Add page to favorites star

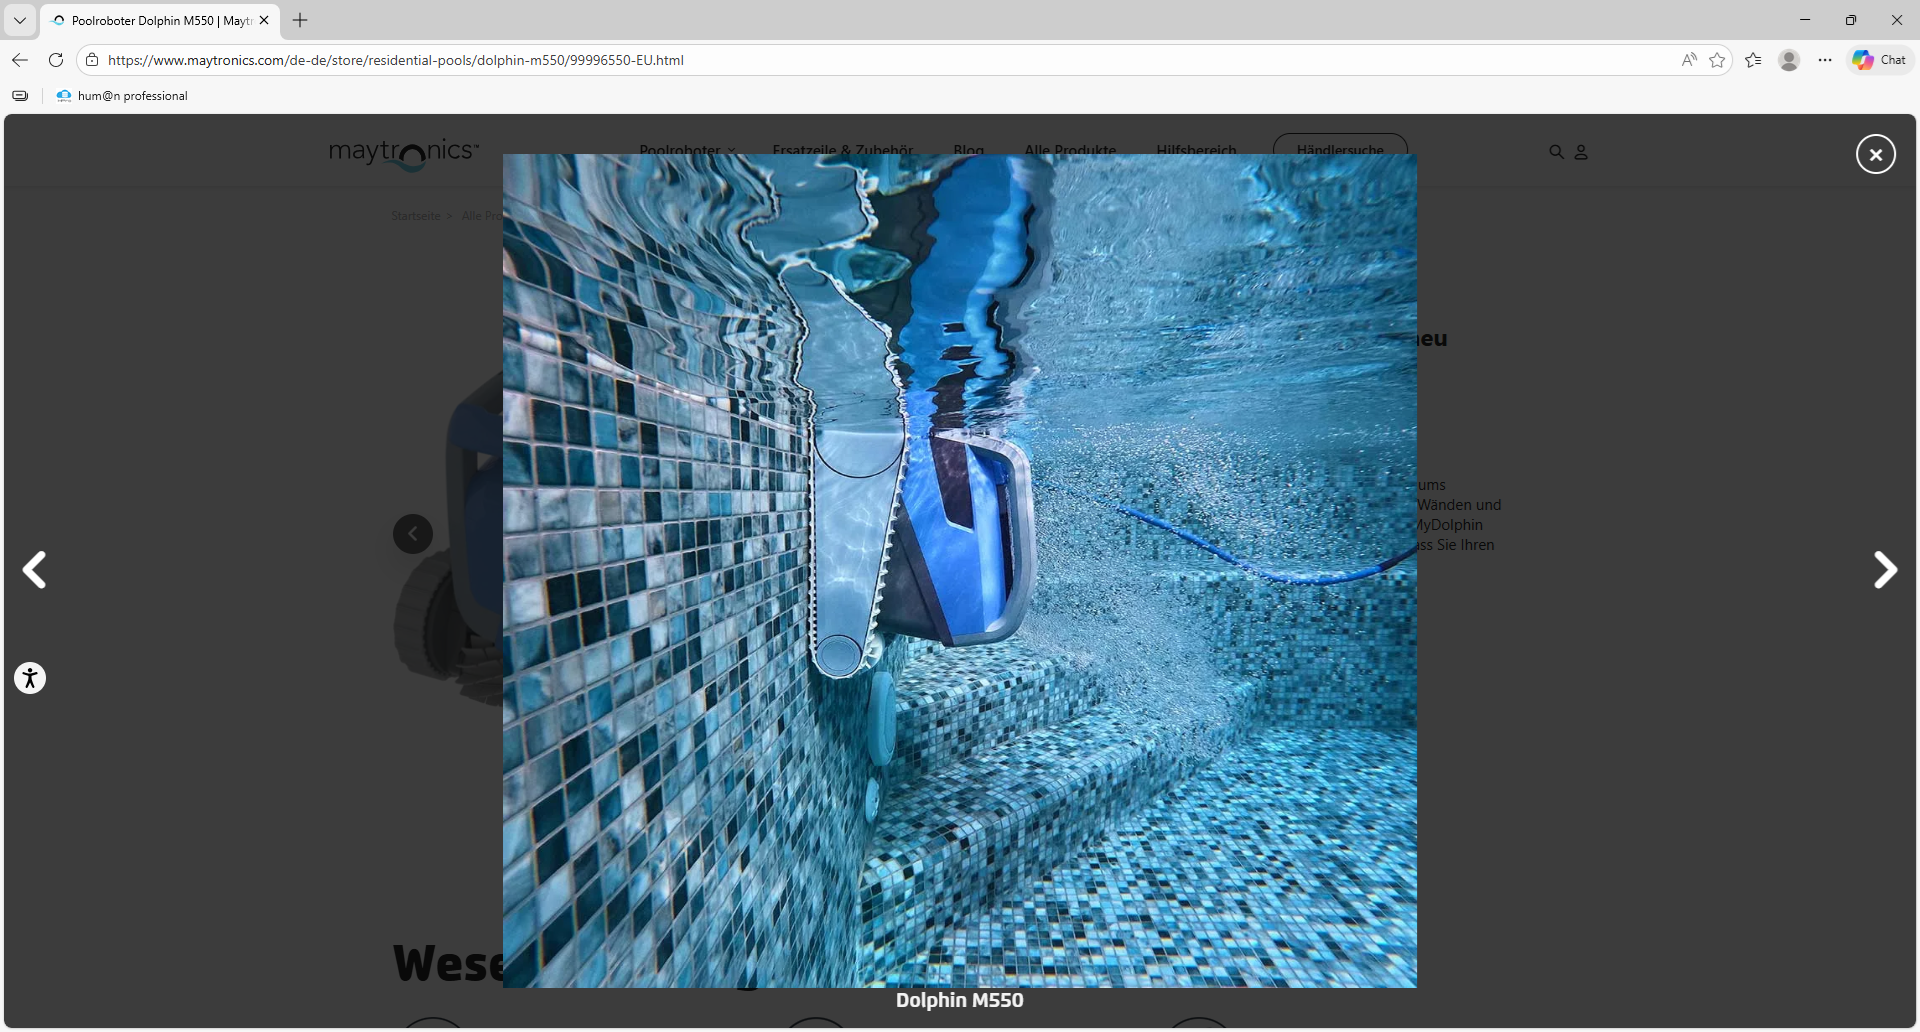click(x=1717, y=60)
